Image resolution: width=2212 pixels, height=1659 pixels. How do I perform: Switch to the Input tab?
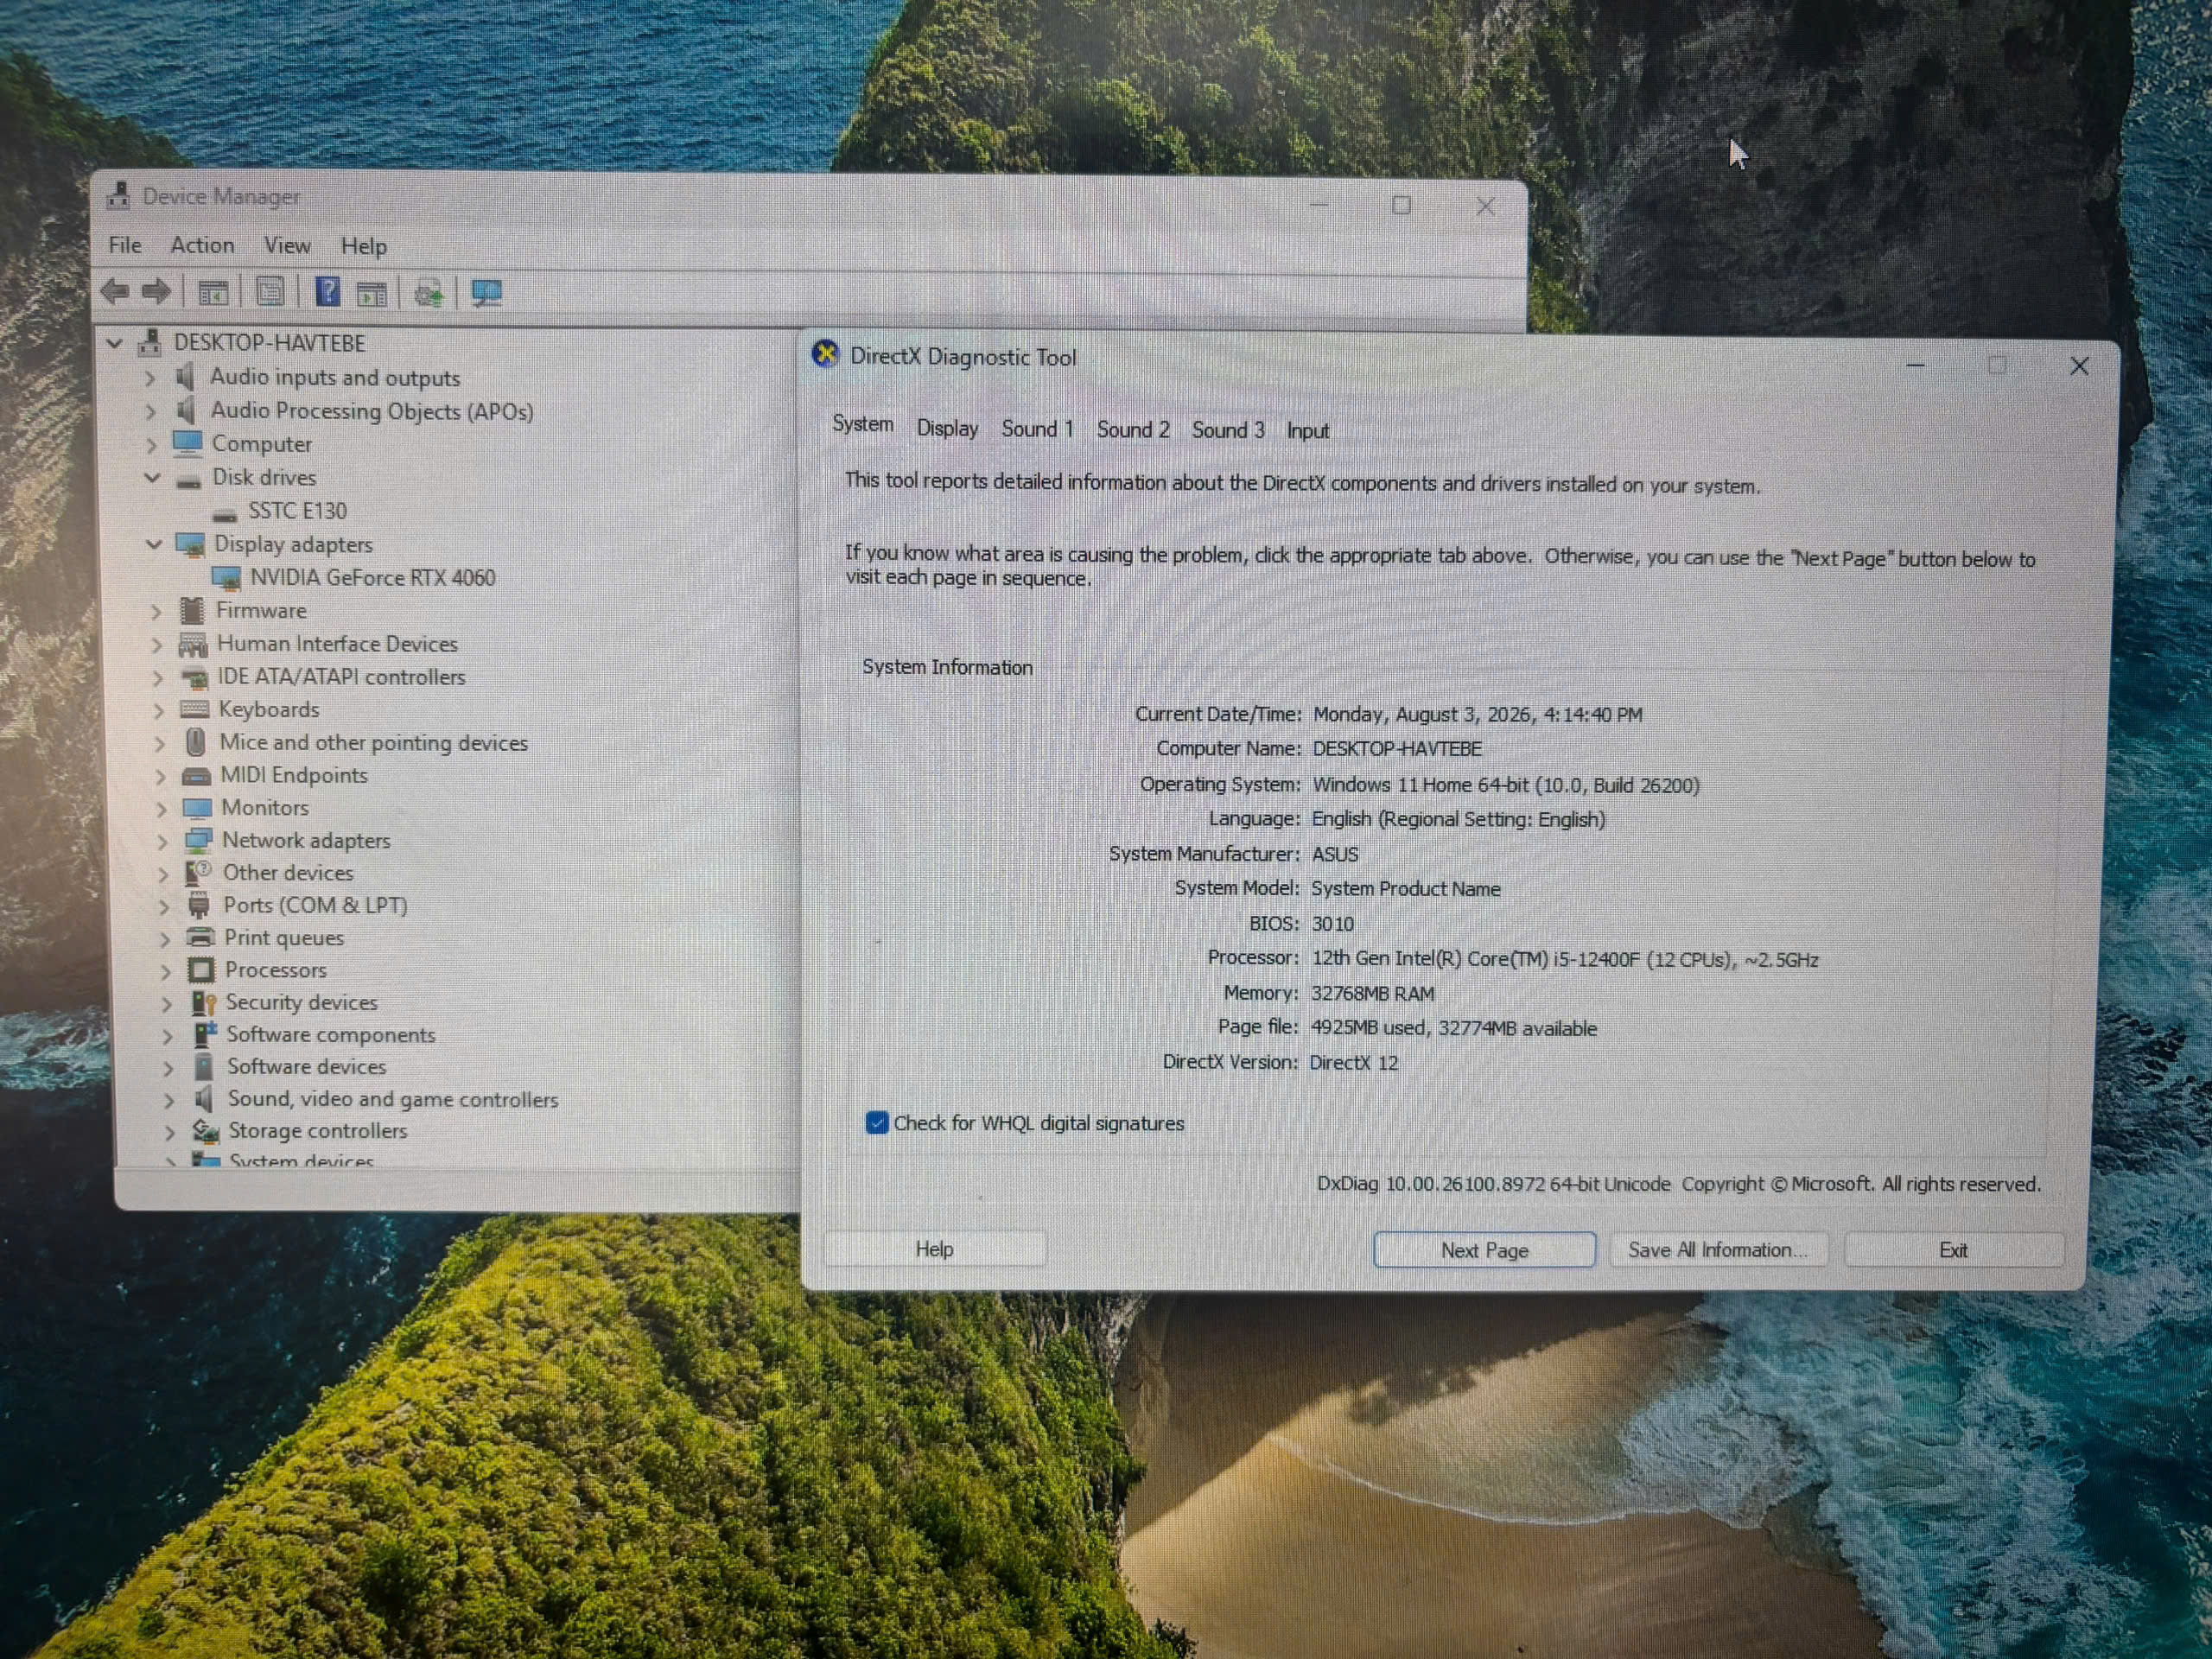tap(1308, 431)
